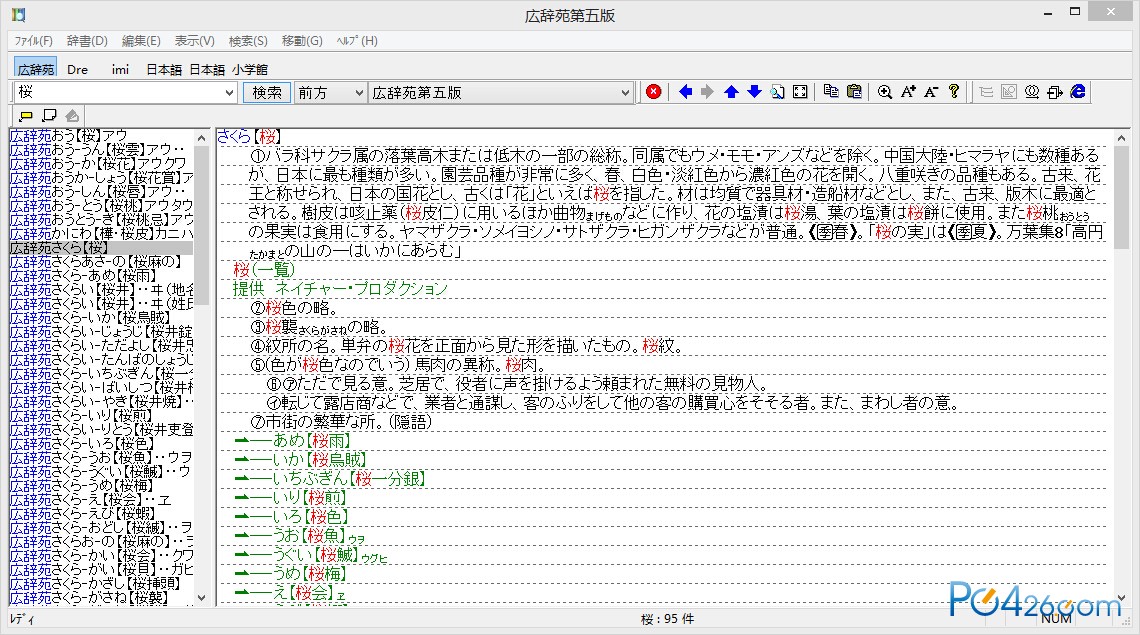Open help with the yellow question mark icon

[x=954, y=92]
